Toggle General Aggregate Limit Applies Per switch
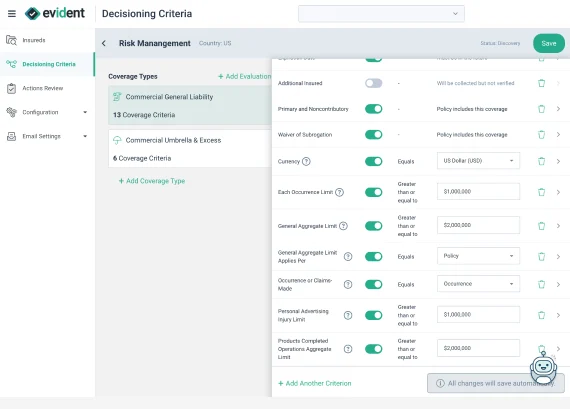This screenshot has width=570, height=409. 374,257
